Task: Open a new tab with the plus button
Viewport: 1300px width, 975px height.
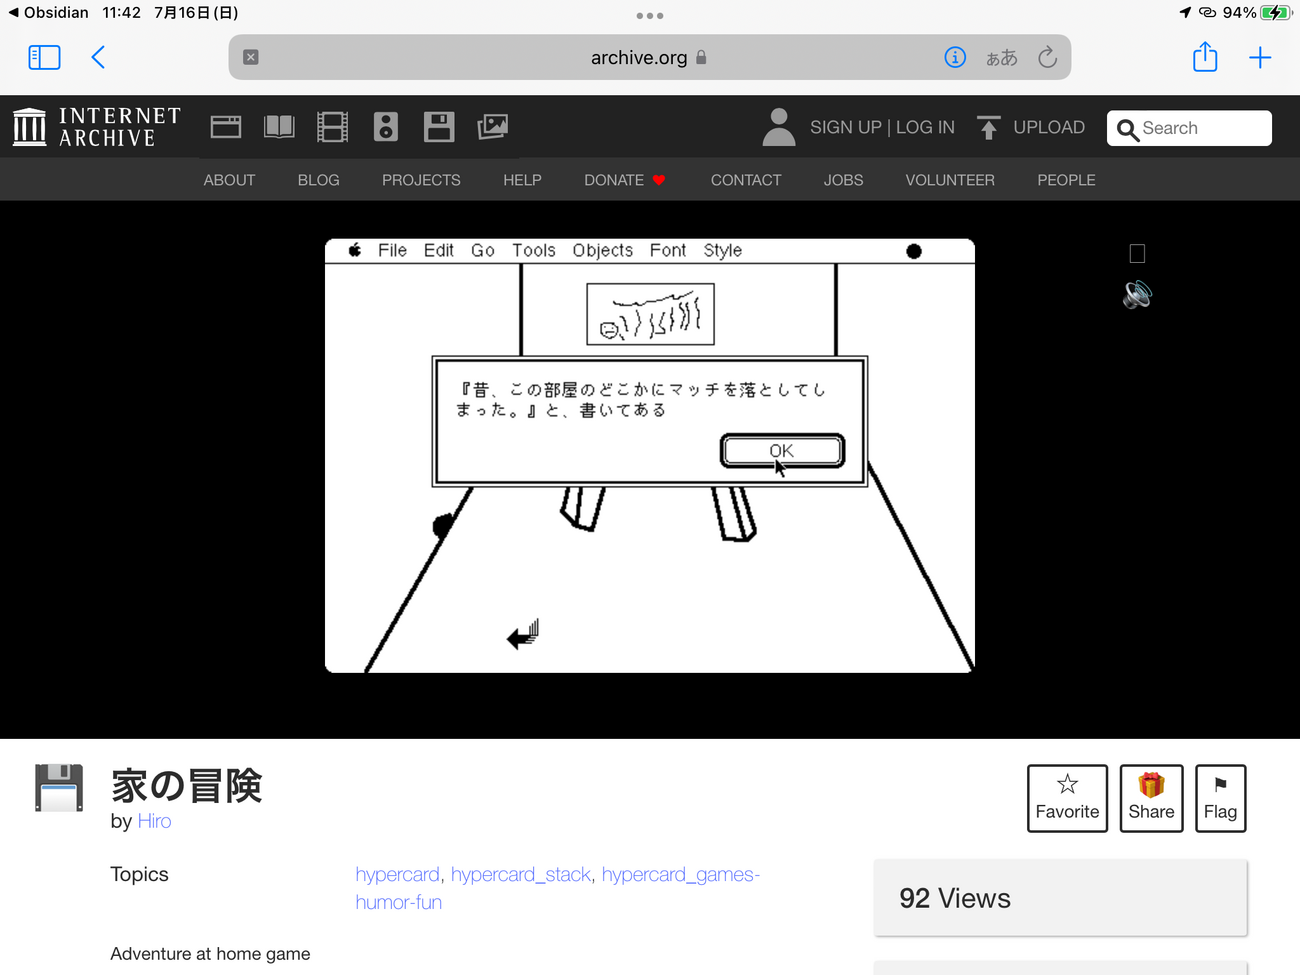Action: pos(1260,57)
